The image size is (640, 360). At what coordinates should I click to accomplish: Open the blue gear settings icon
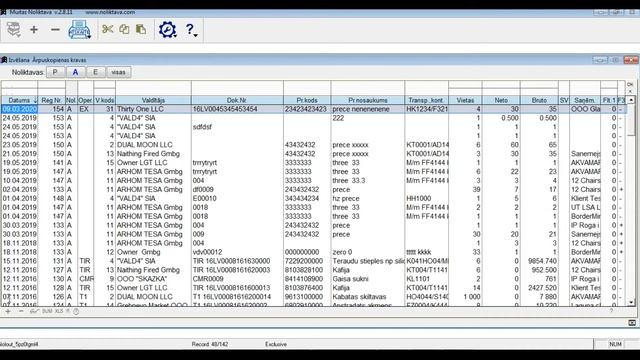pyautogui.click(x=167, y=30)
